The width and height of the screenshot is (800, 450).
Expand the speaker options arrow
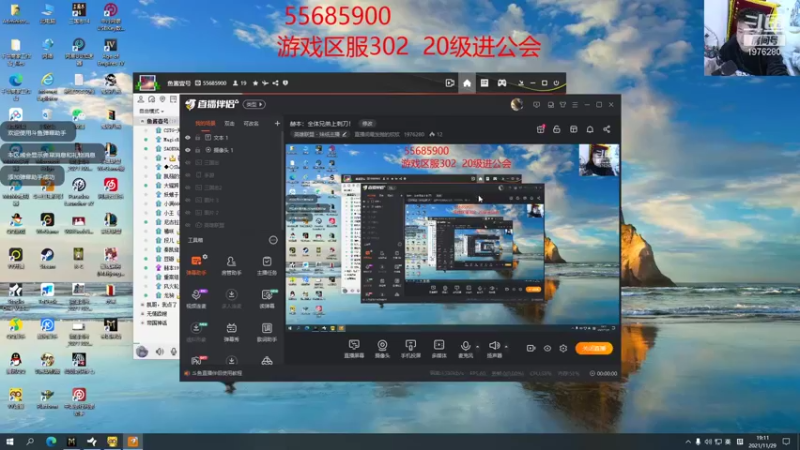coord(506,346)
